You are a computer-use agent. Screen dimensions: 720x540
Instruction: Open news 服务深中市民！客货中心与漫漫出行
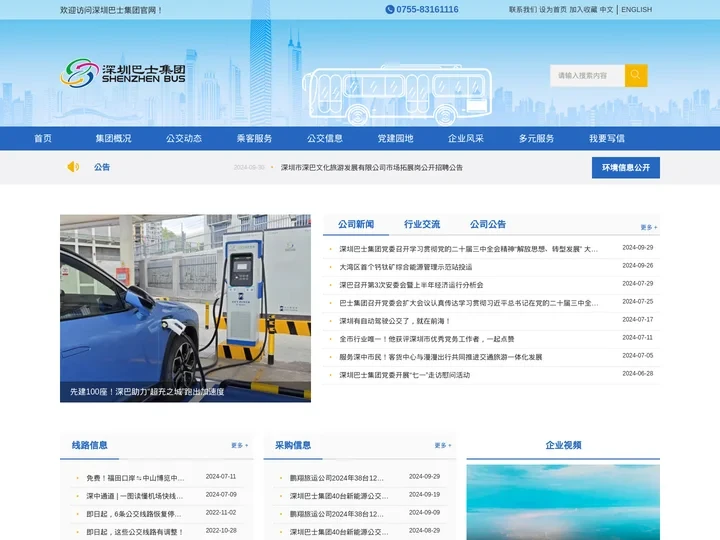440,357
